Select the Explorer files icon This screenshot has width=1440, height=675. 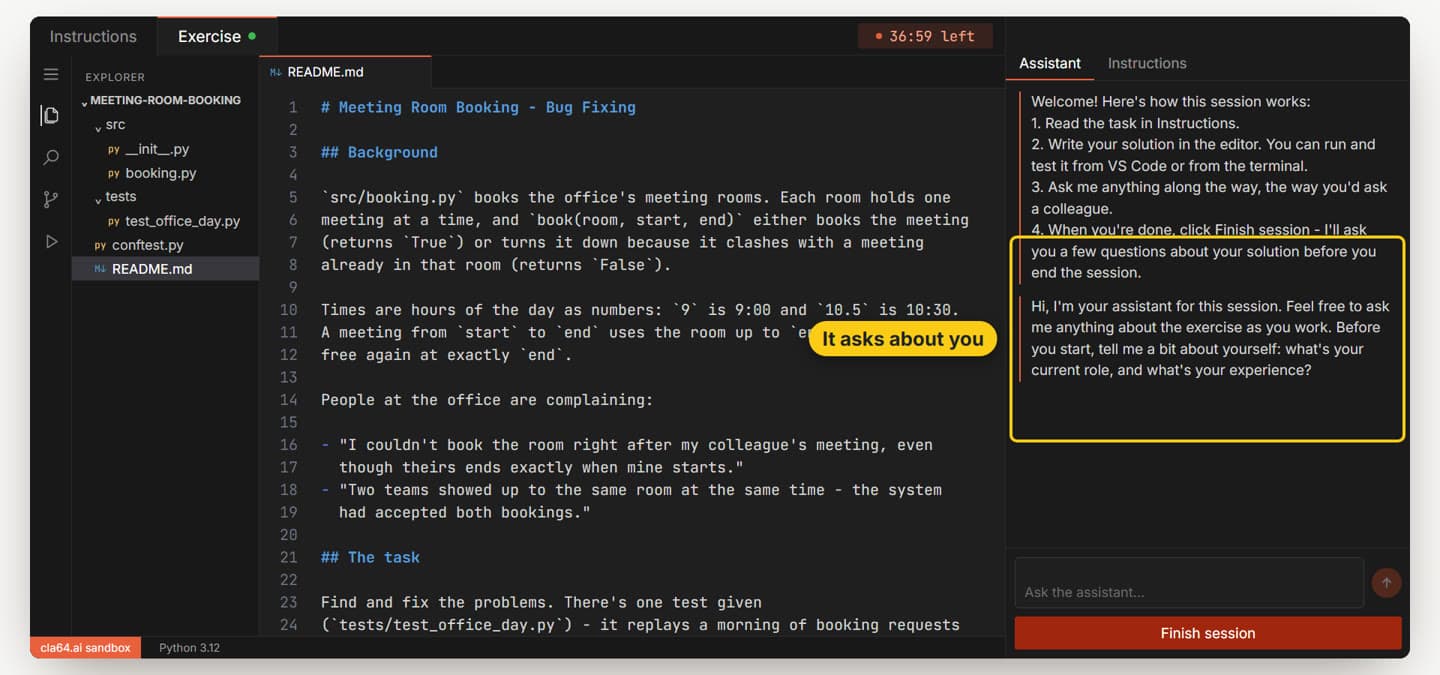pyautogui.click(x=50, y=115)
